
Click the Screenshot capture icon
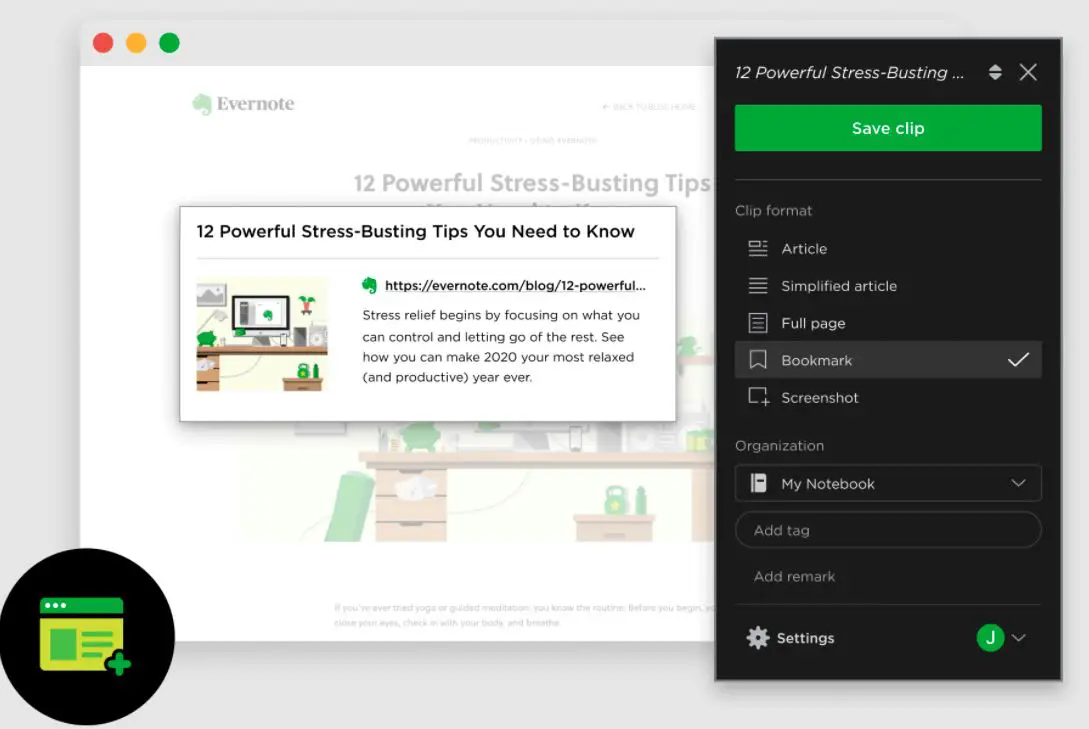coord(758,397)
